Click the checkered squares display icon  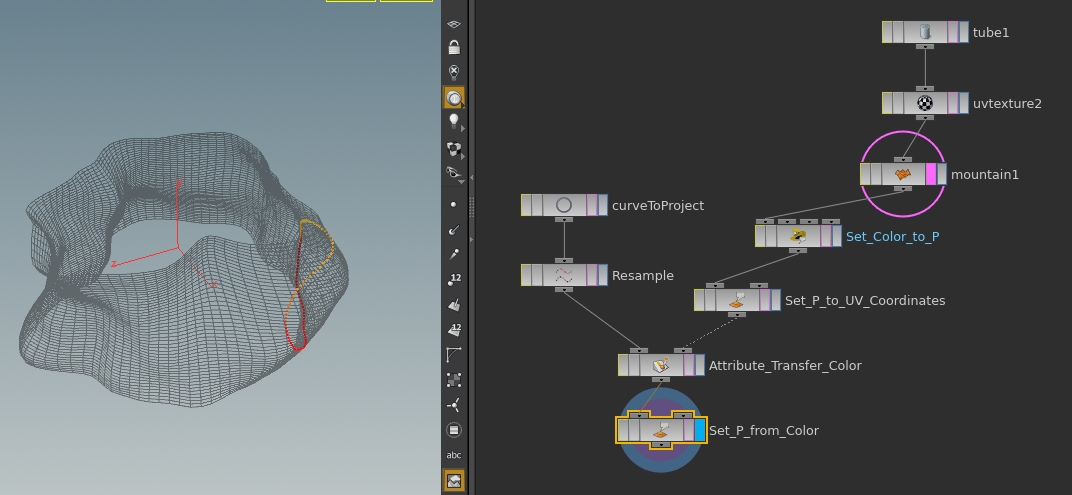click(x=454, y=379)
